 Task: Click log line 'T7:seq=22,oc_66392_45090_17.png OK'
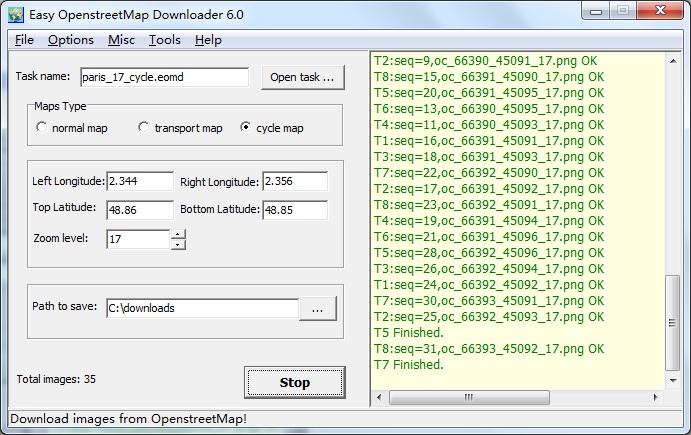click(x=489, y=173)
